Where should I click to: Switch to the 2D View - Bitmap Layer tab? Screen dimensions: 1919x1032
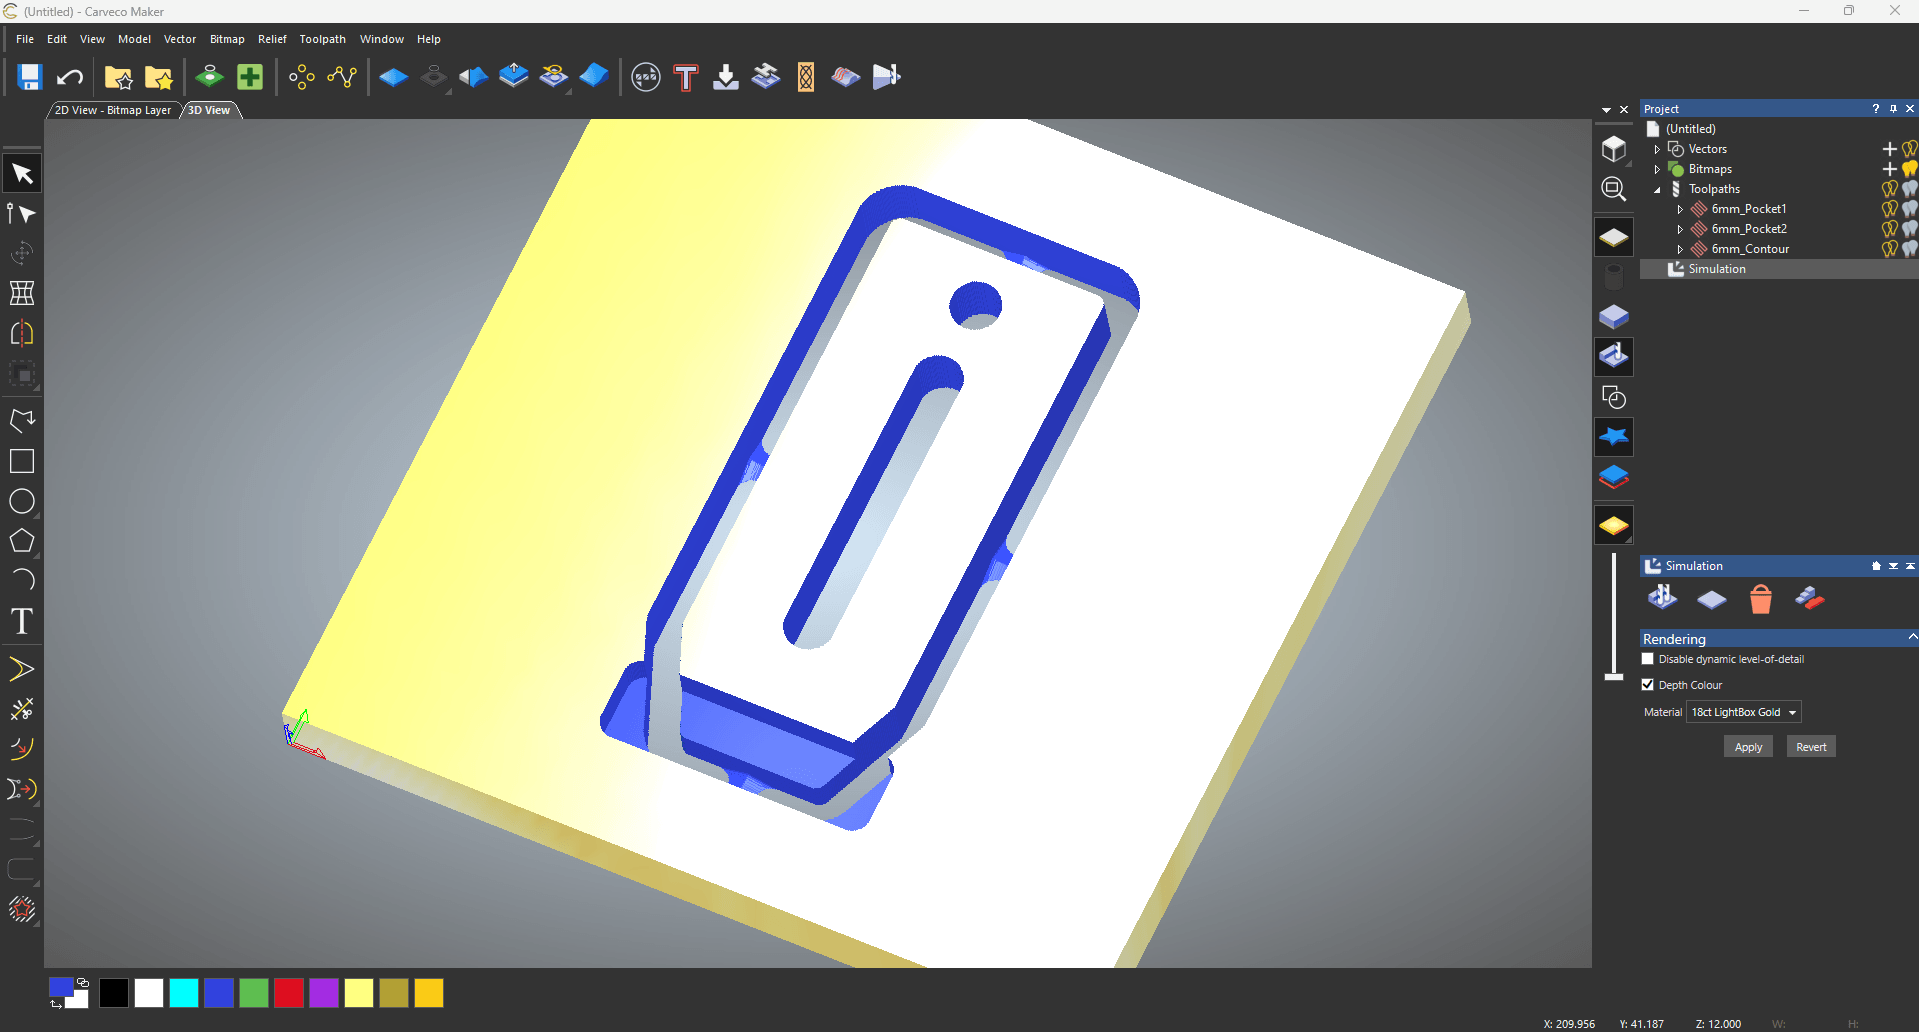click(113, 110)
